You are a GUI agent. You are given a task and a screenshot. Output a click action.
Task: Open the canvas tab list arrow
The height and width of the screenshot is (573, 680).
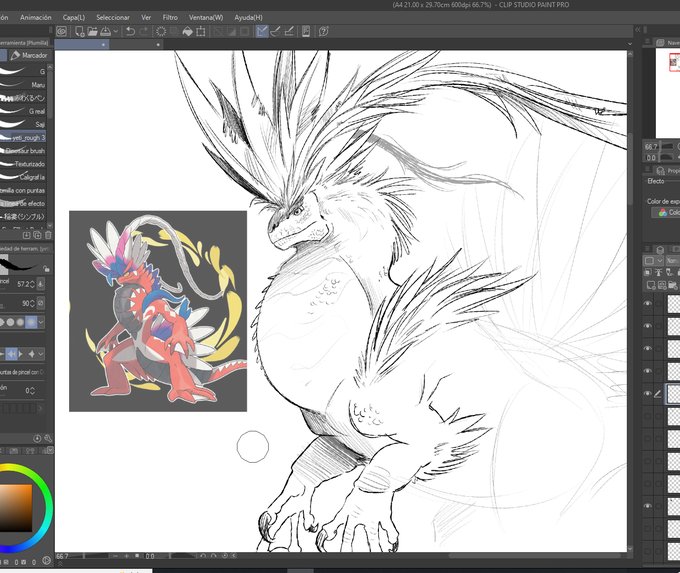(630, 44)
